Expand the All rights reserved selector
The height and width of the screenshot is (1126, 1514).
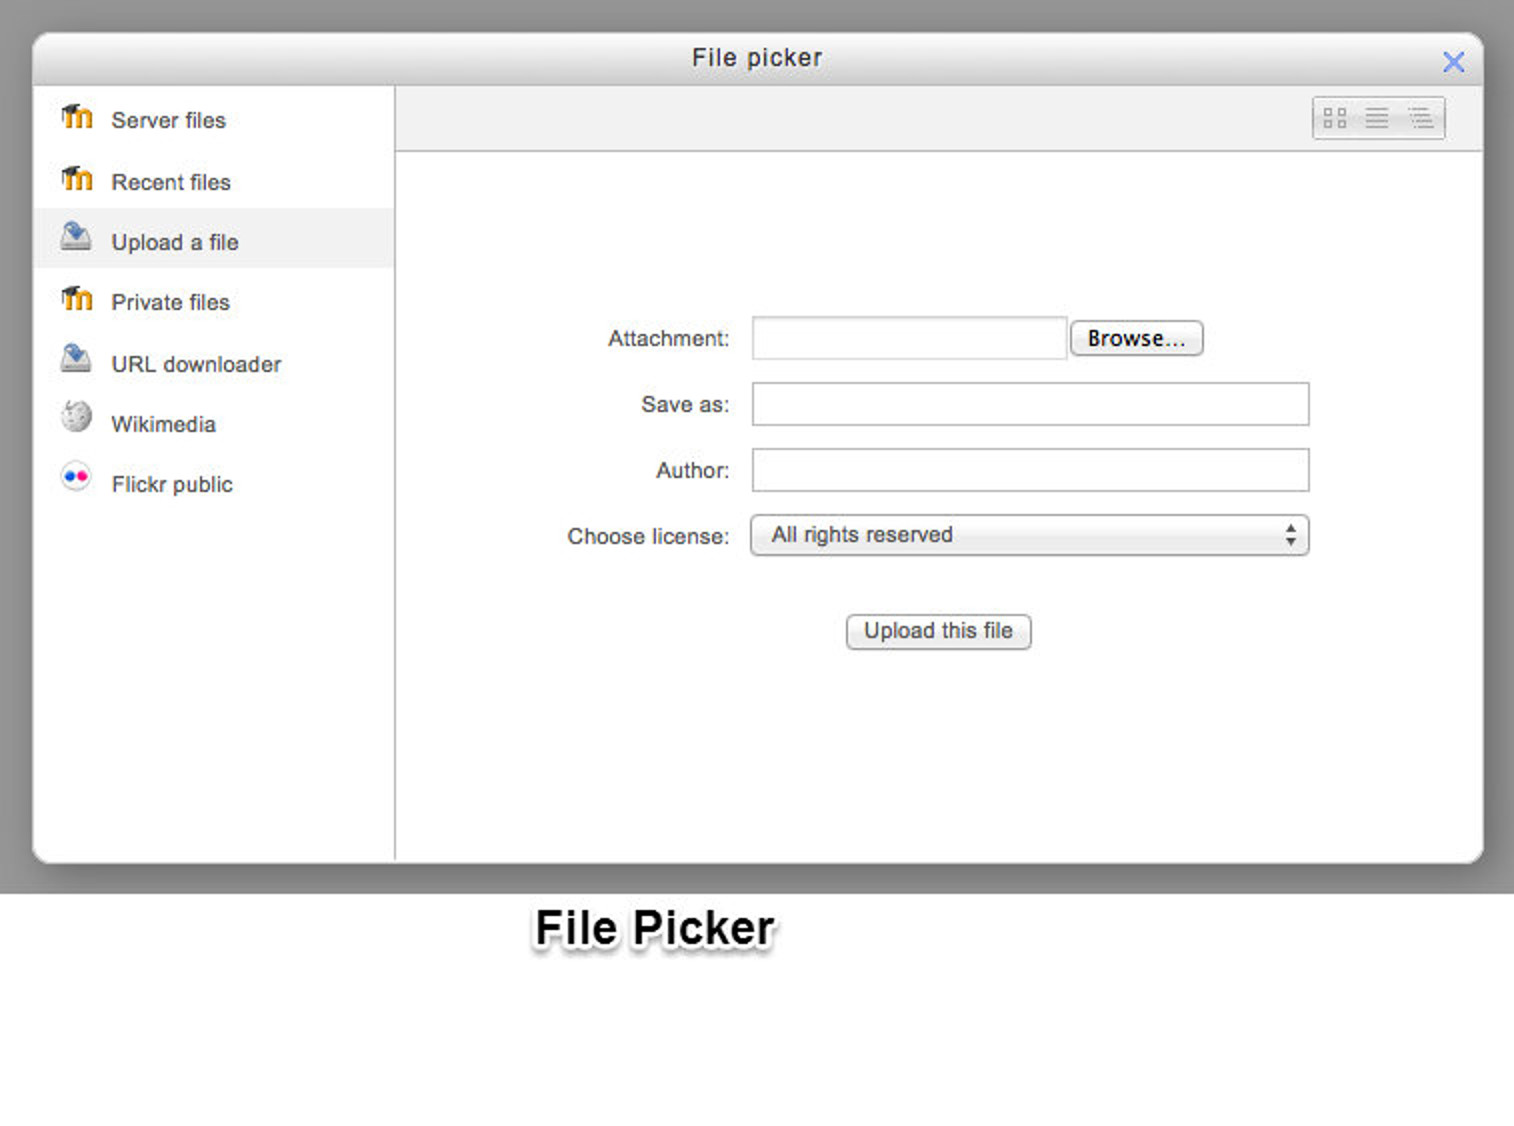coord(1030,536)
